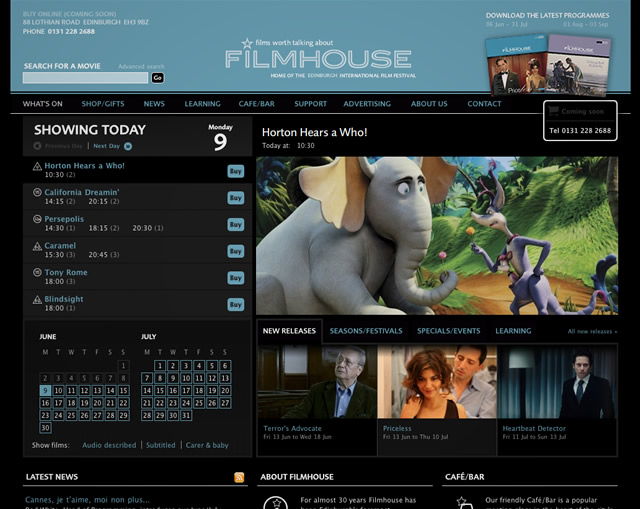Click rating icon next to California Dreamin'
The width and height of the screenshot is (640, 509).
tap(37, 192)
